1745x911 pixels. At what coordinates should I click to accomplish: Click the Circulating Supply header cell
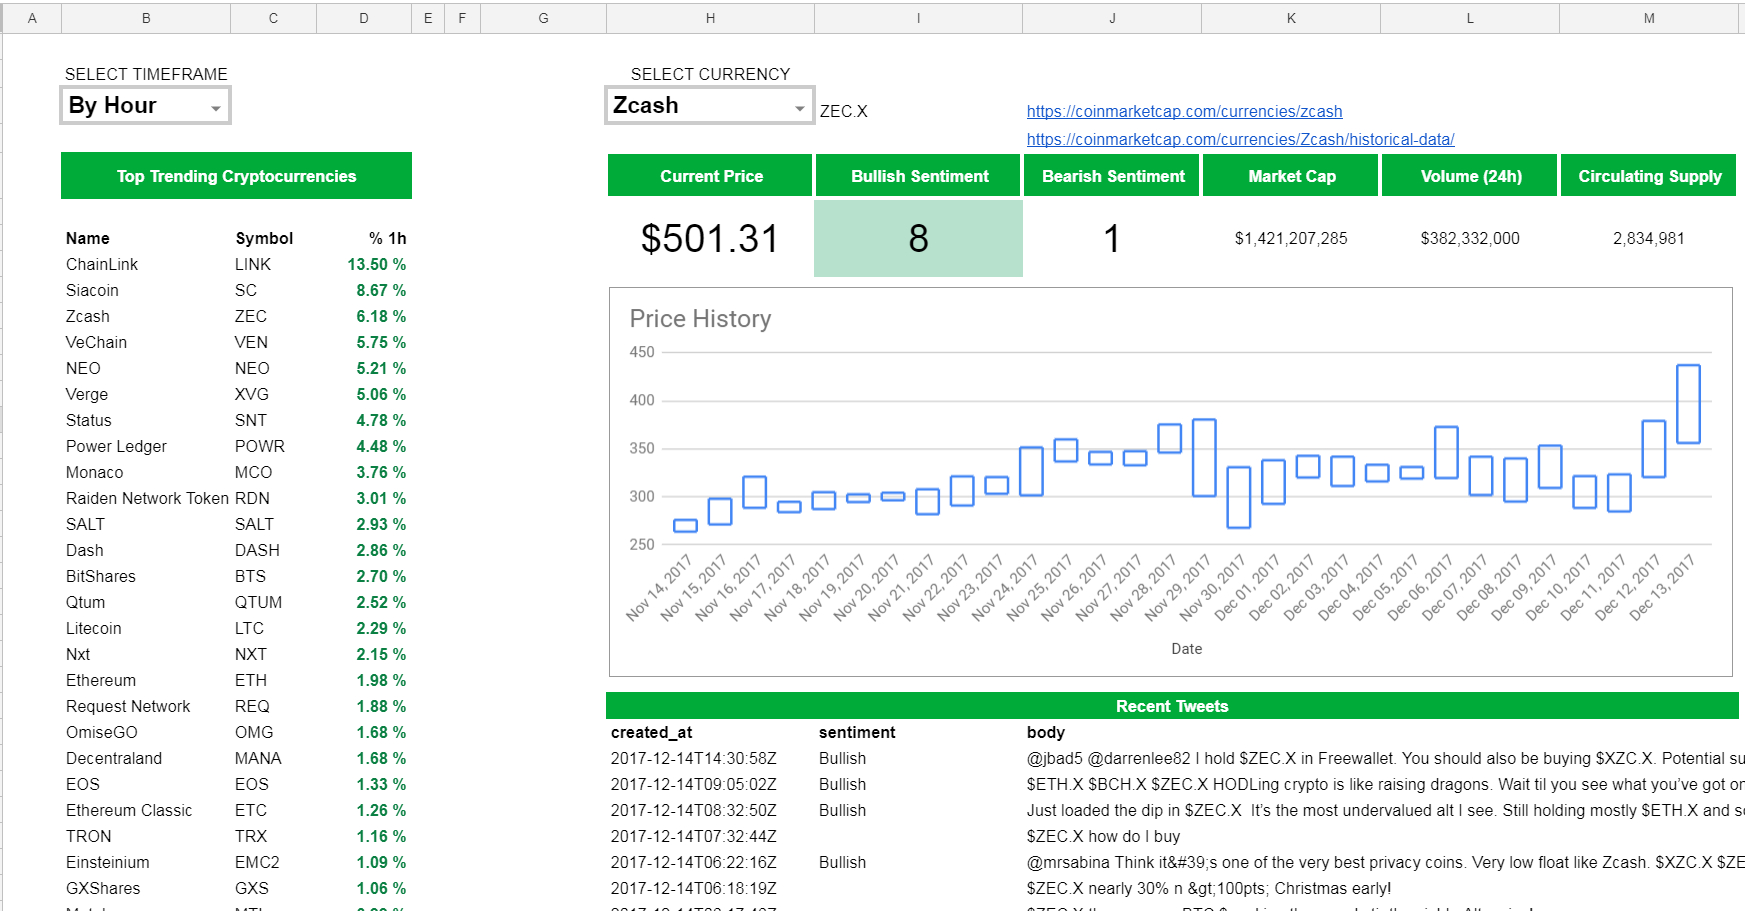point(1649,176)
